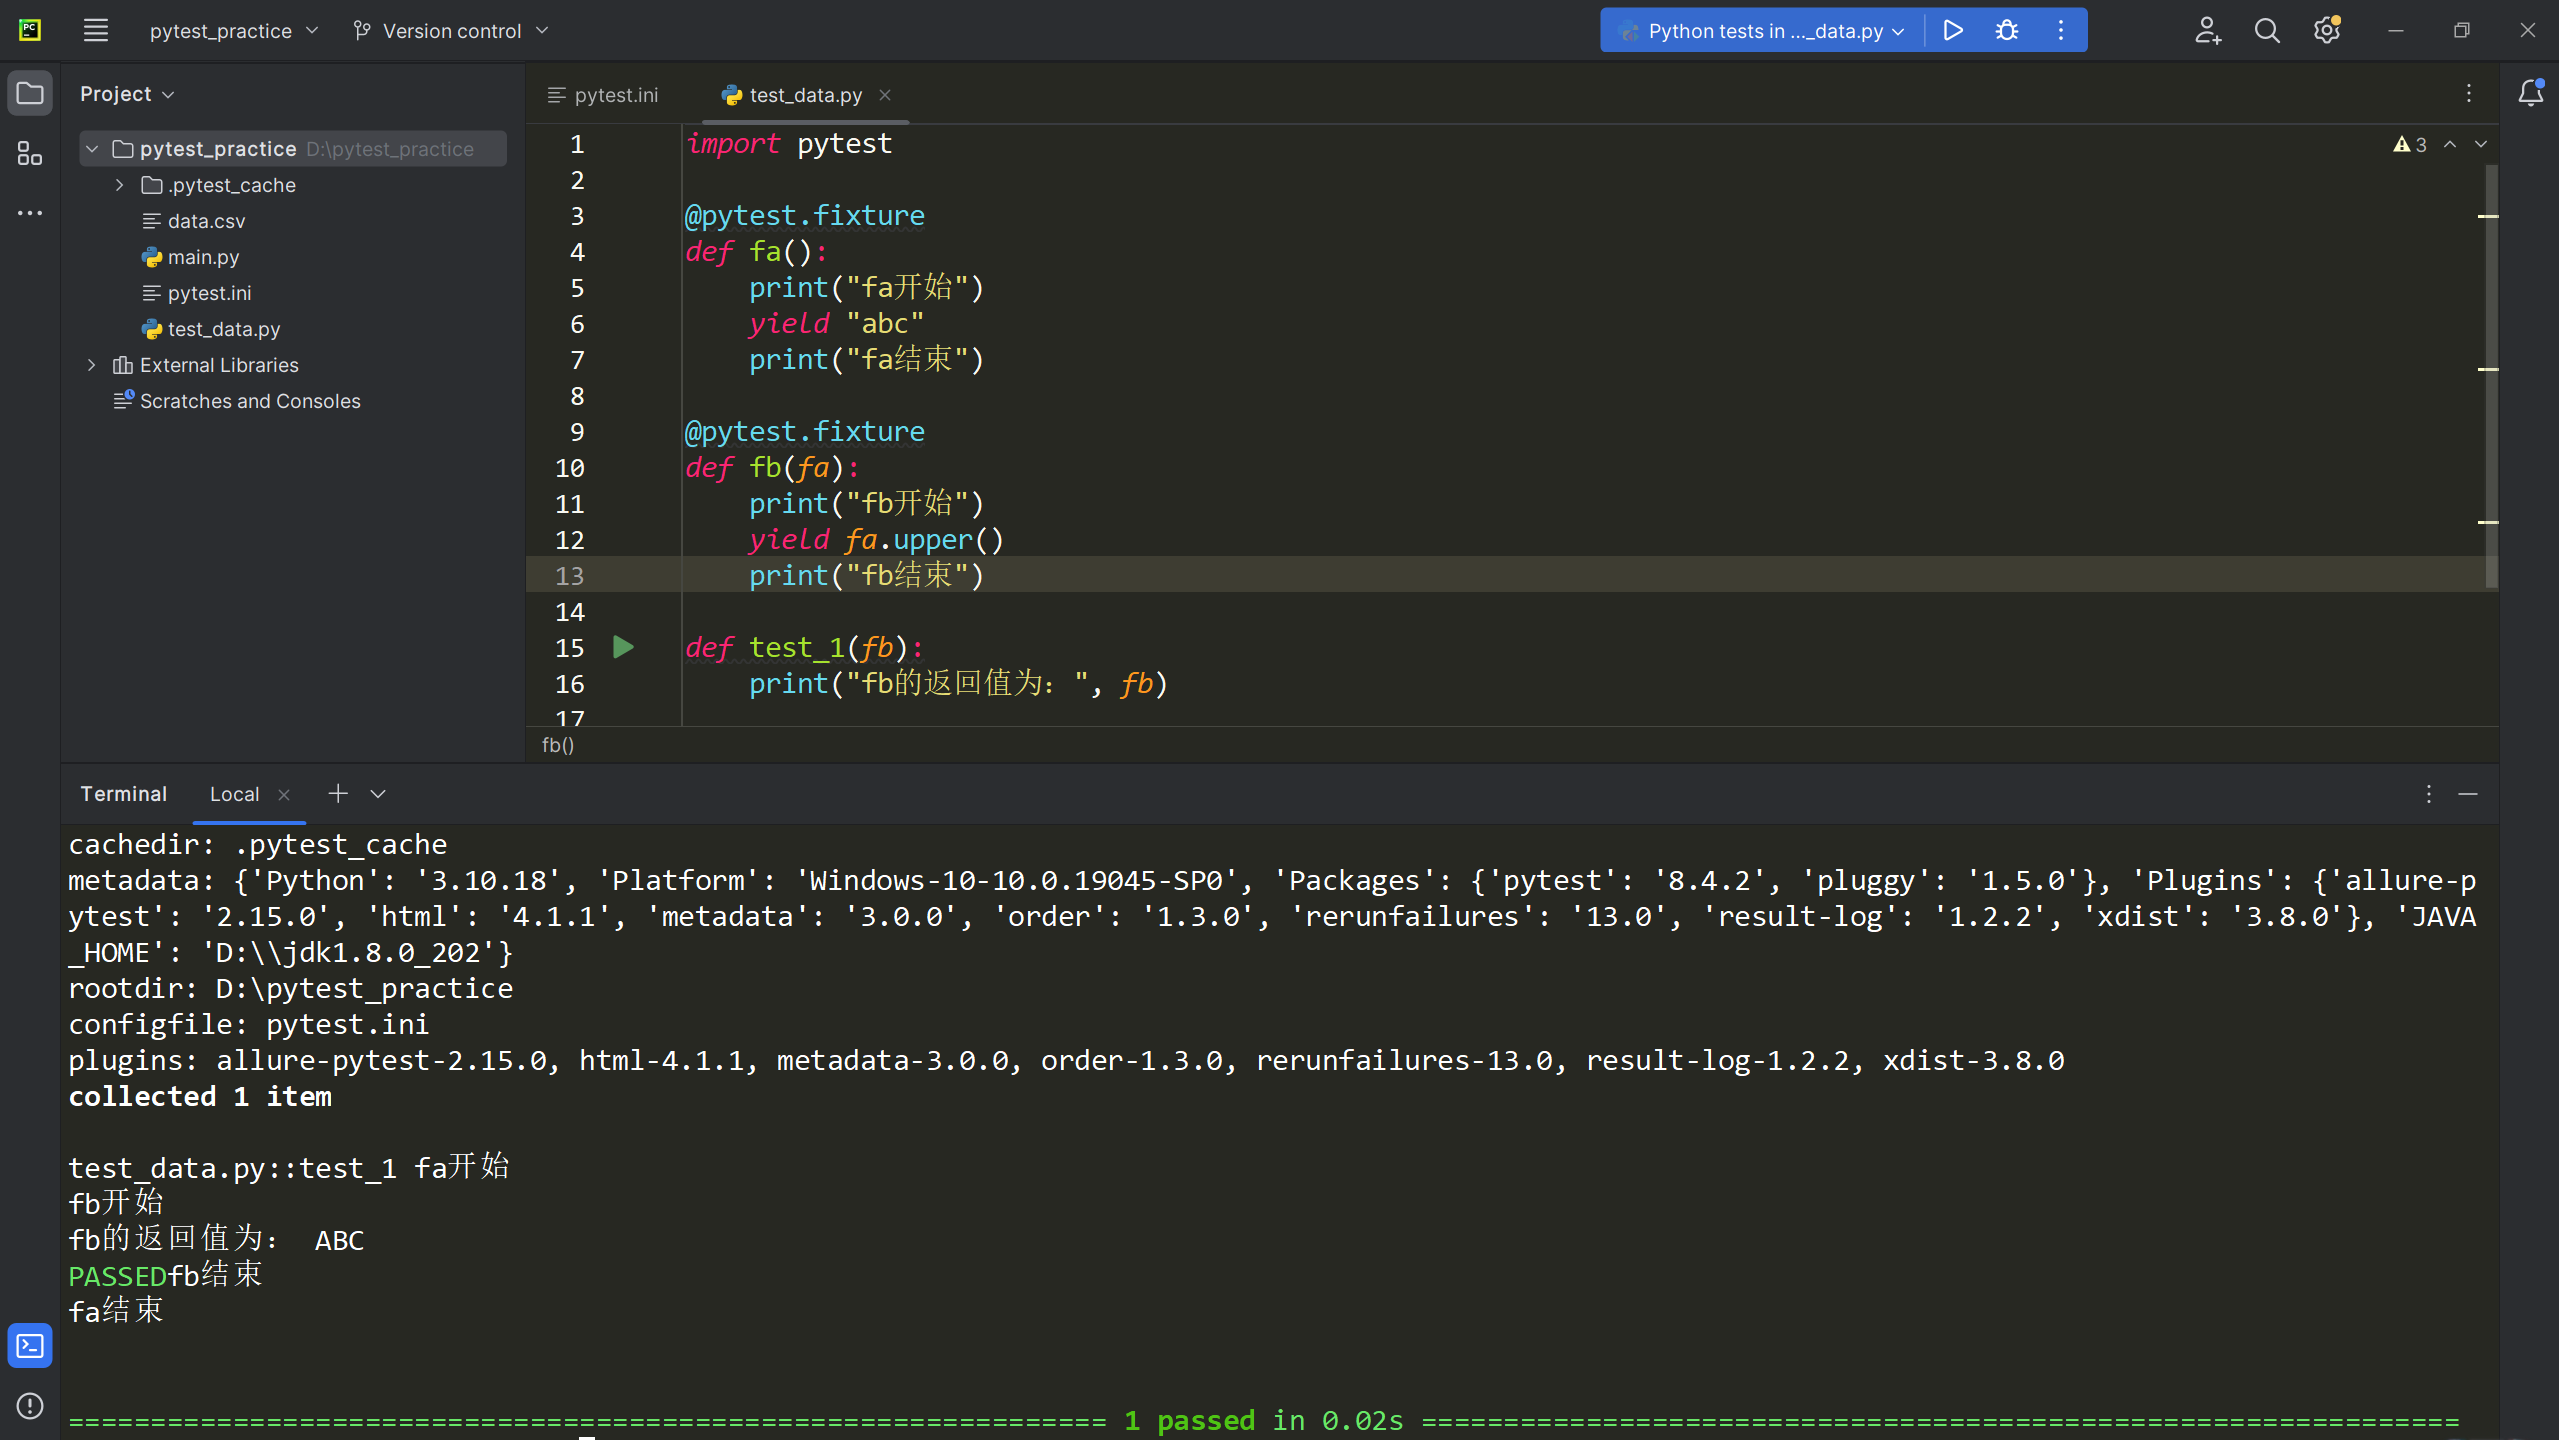This screenshot has width=2559, height=1440.
Task: Open Version control dropdown
Action: [452, 30]
